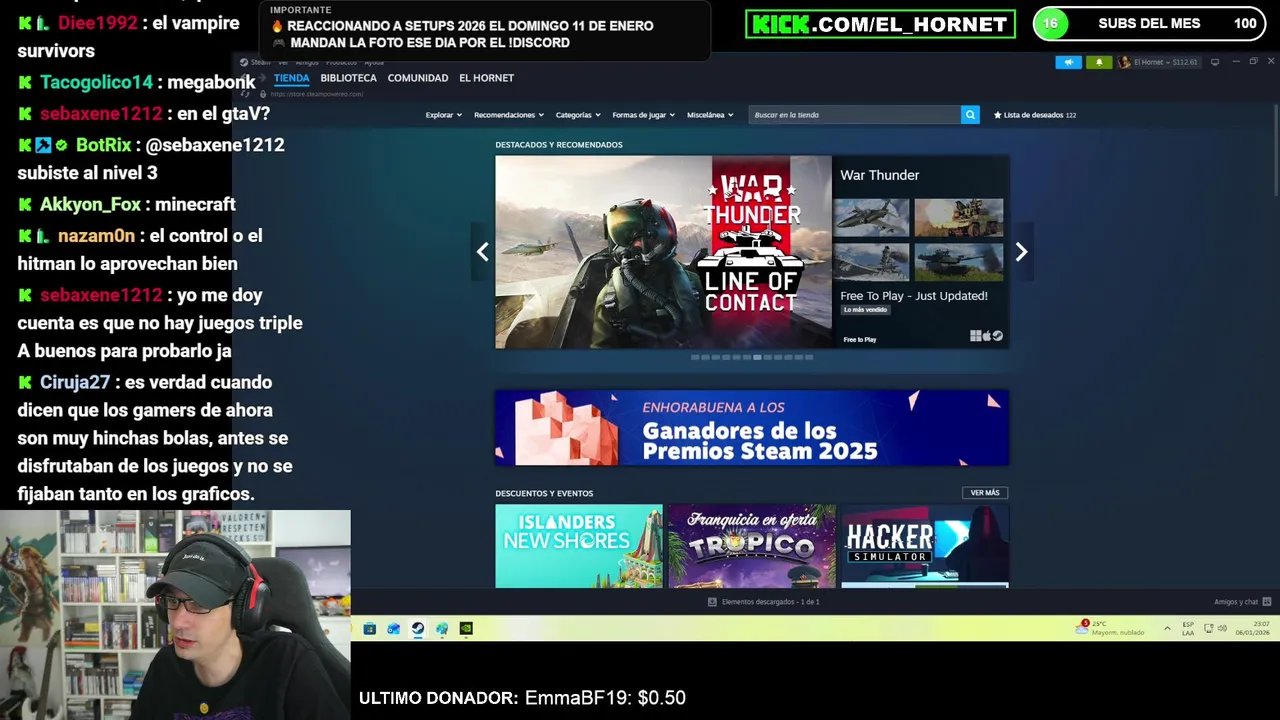
Task: Show hidden system tray icons
Action: [x=1167, y=629]
